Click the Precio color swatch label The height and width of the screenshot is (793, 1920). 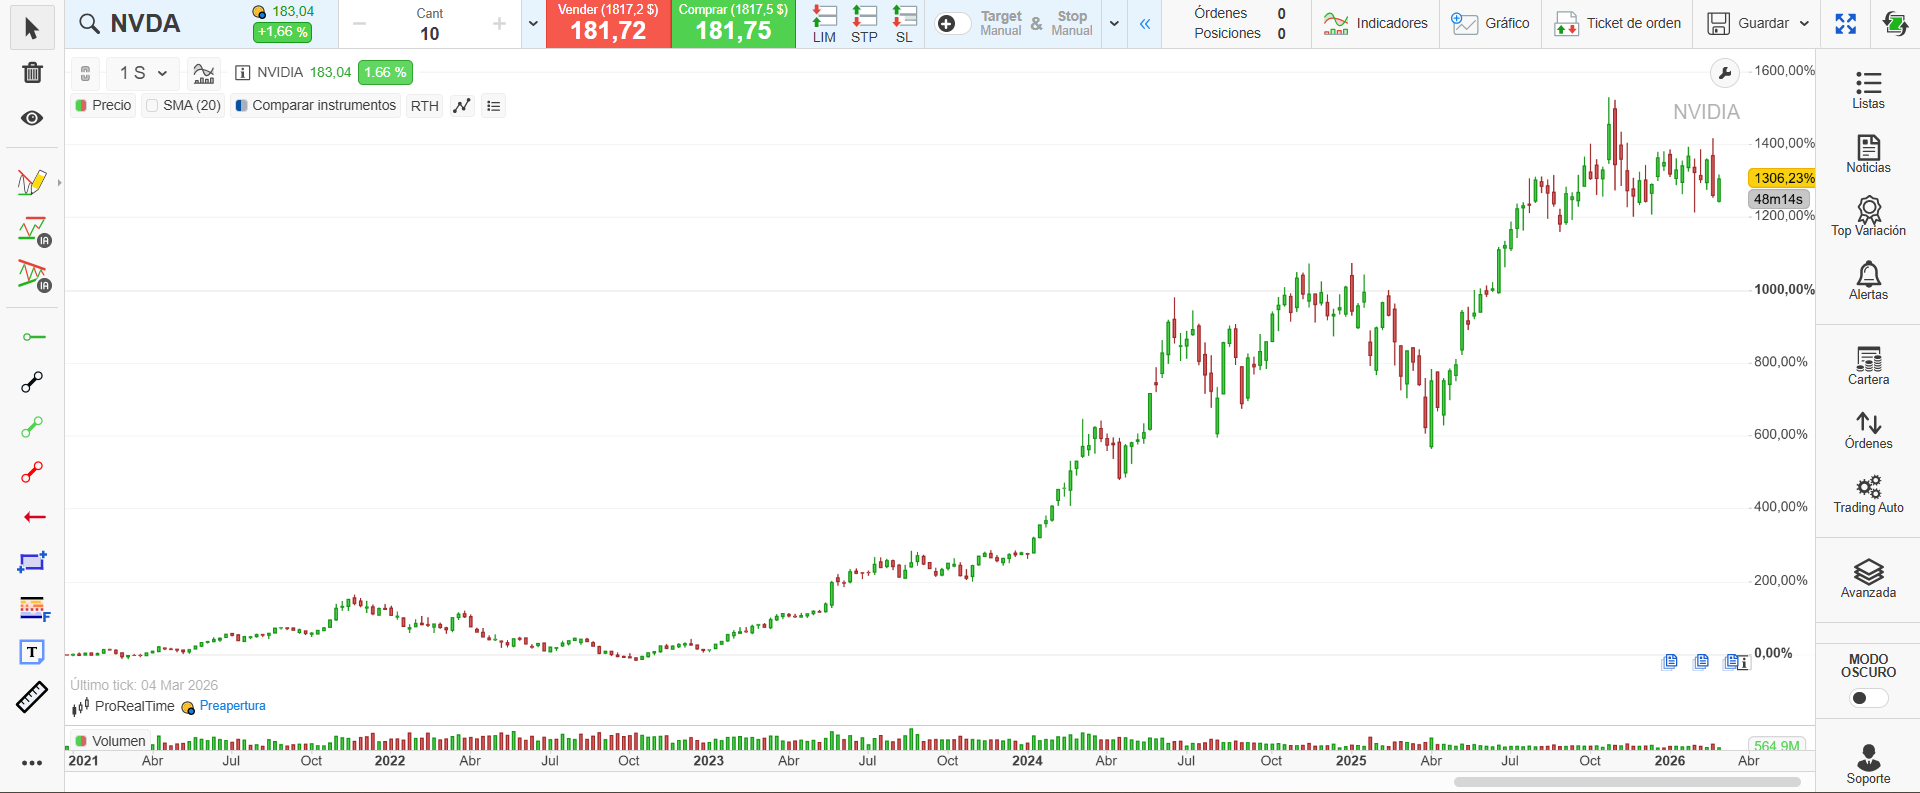pyautogui.click(x=103, y=106)
